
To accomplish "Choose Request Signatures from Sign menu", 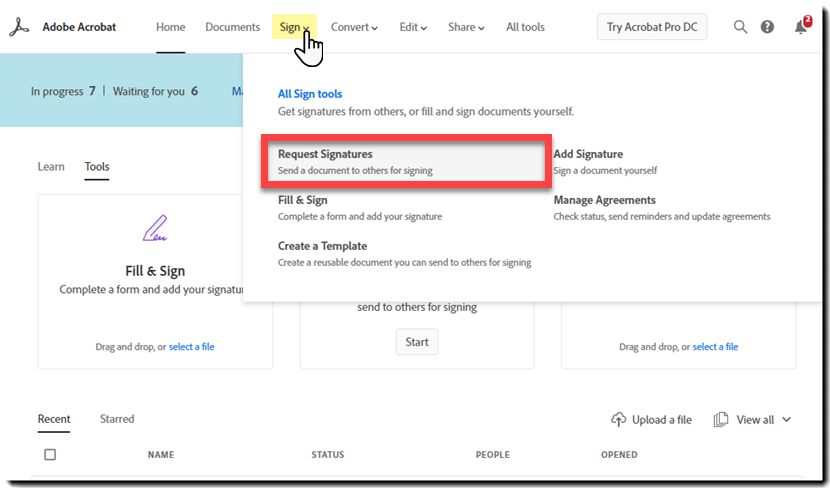I will pos(407,161).
